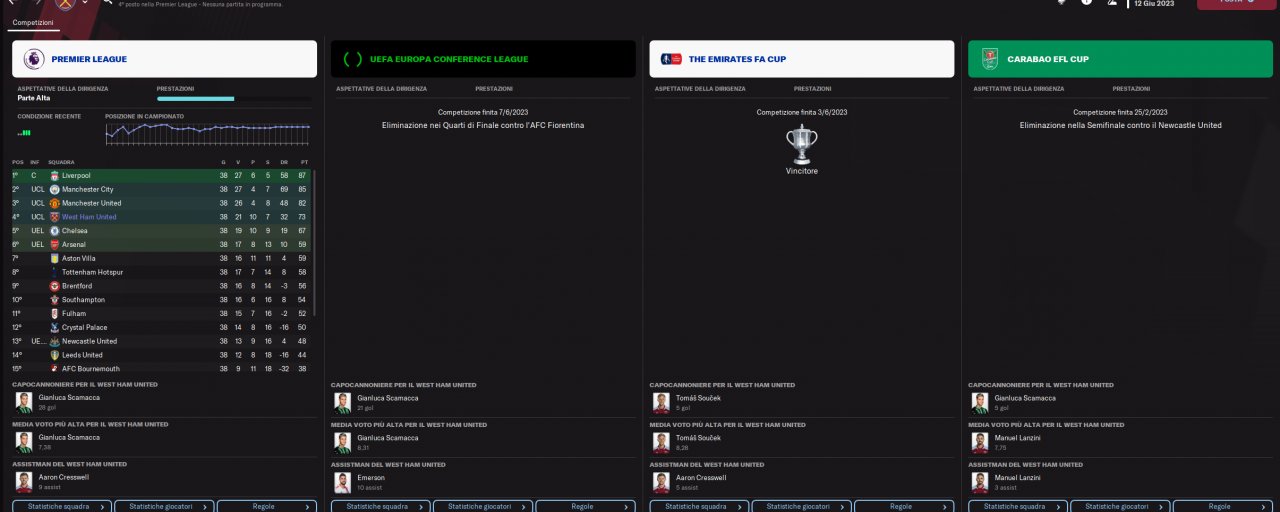Click Statistiche giocatori under Premier League
The width and height of the screenshot is (1280, 512).
pyautogui.click(x=165, y=506)
